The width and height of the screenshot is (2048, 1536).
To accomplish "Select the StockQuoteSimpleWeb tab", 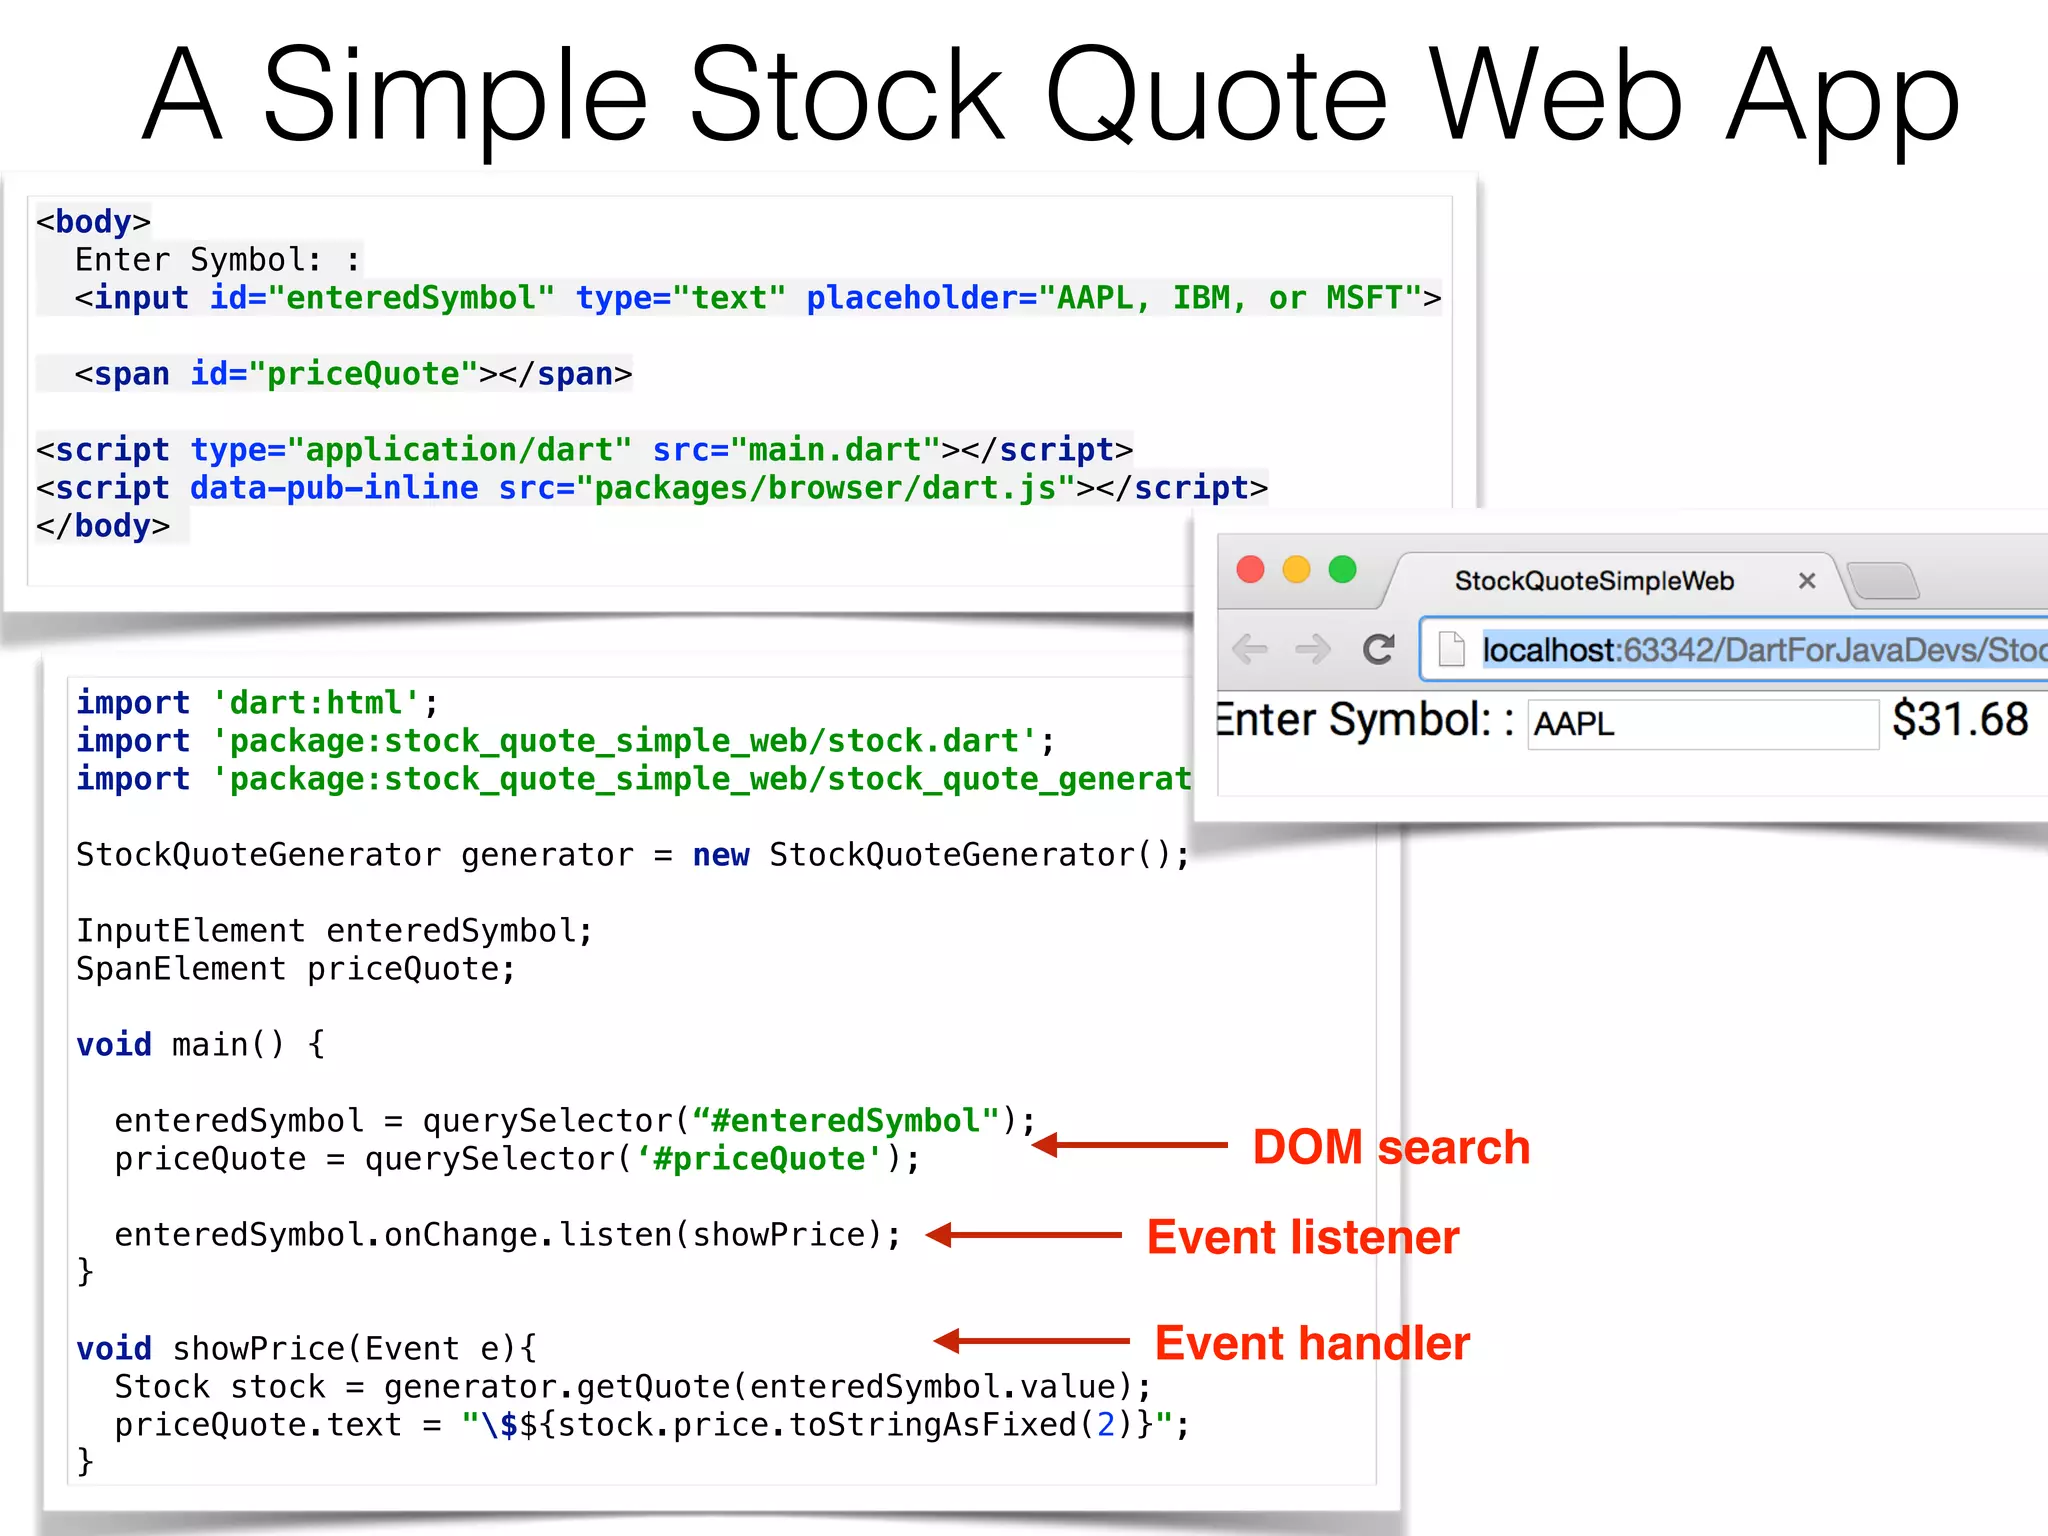I will (x=1594, y=581).
